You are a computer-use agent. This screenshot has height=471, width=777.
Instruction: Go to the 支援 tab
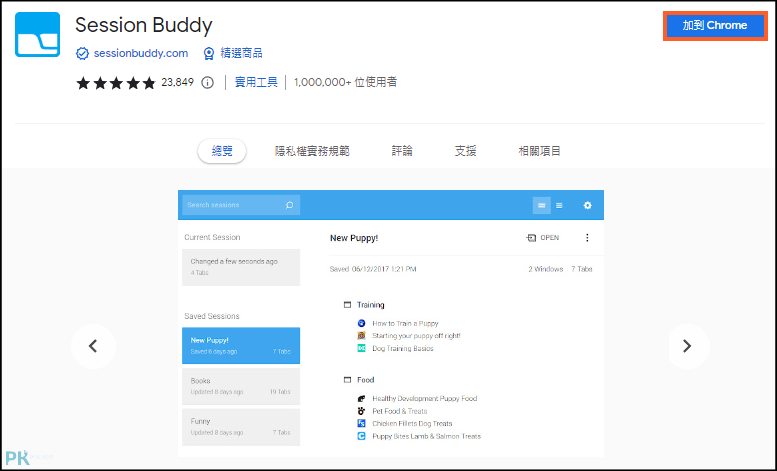[x=465, y=151]
